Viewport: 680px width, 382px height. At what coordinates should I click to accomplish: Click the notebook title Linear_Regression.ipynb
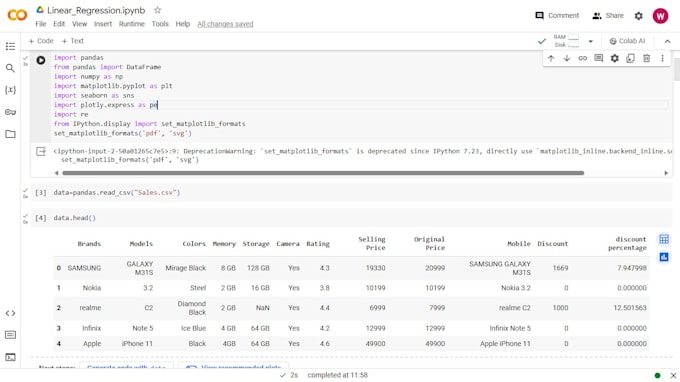pos(96,10)
